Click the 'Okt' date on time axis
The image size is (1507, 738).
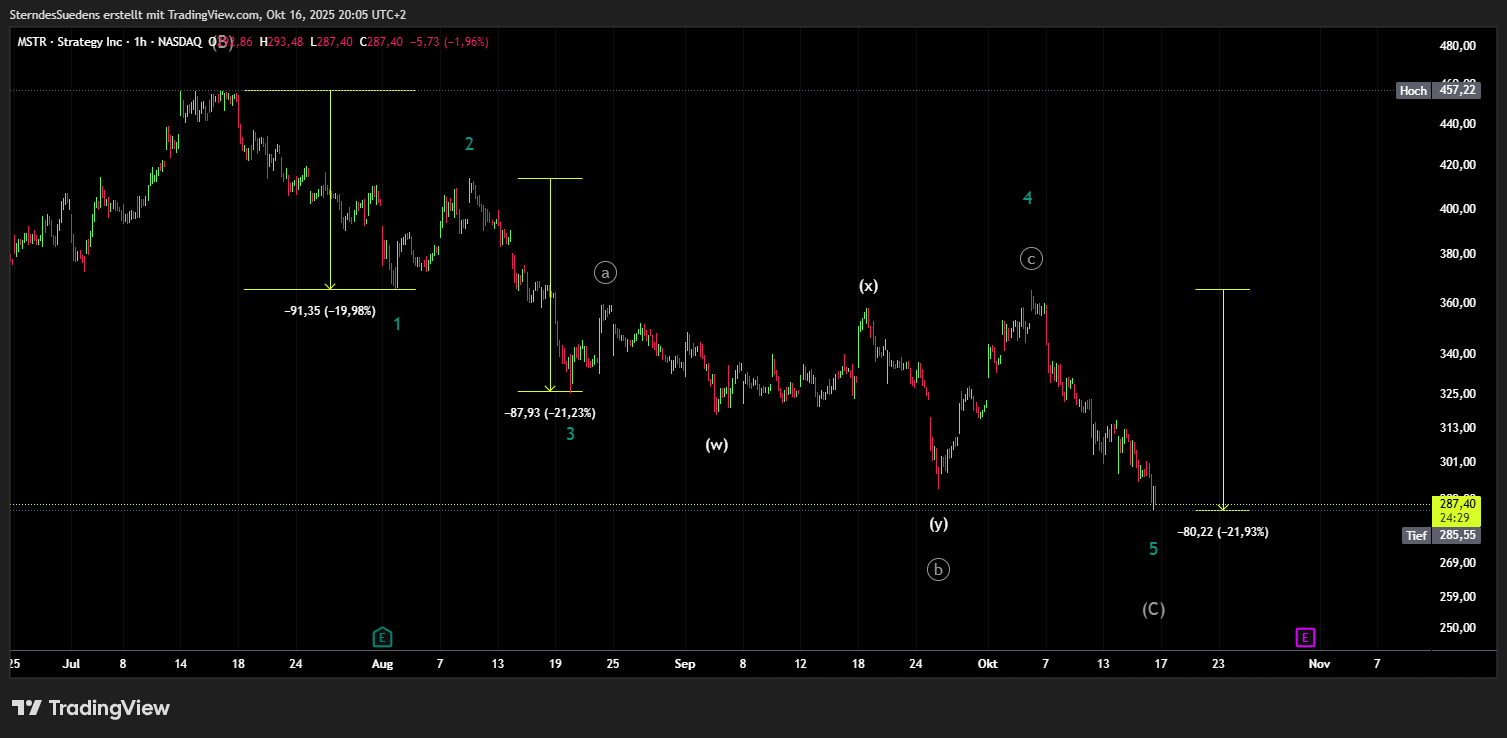[988, 663]
